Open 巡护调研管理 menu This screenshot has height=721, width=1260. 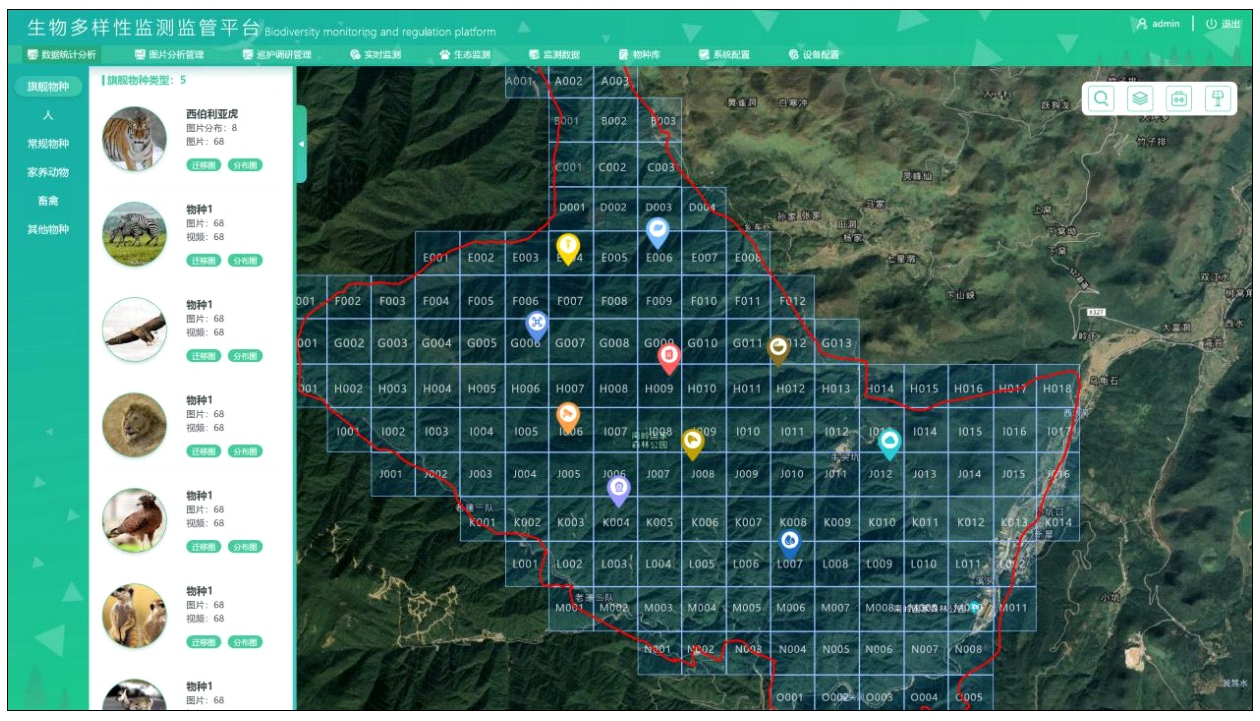click(277, 55)
